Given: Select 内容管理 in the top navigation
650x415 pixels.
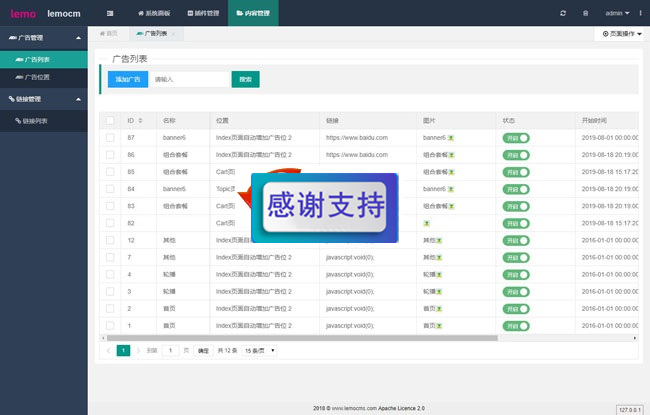Looking at the screenshot, I should tap(253, 13).
